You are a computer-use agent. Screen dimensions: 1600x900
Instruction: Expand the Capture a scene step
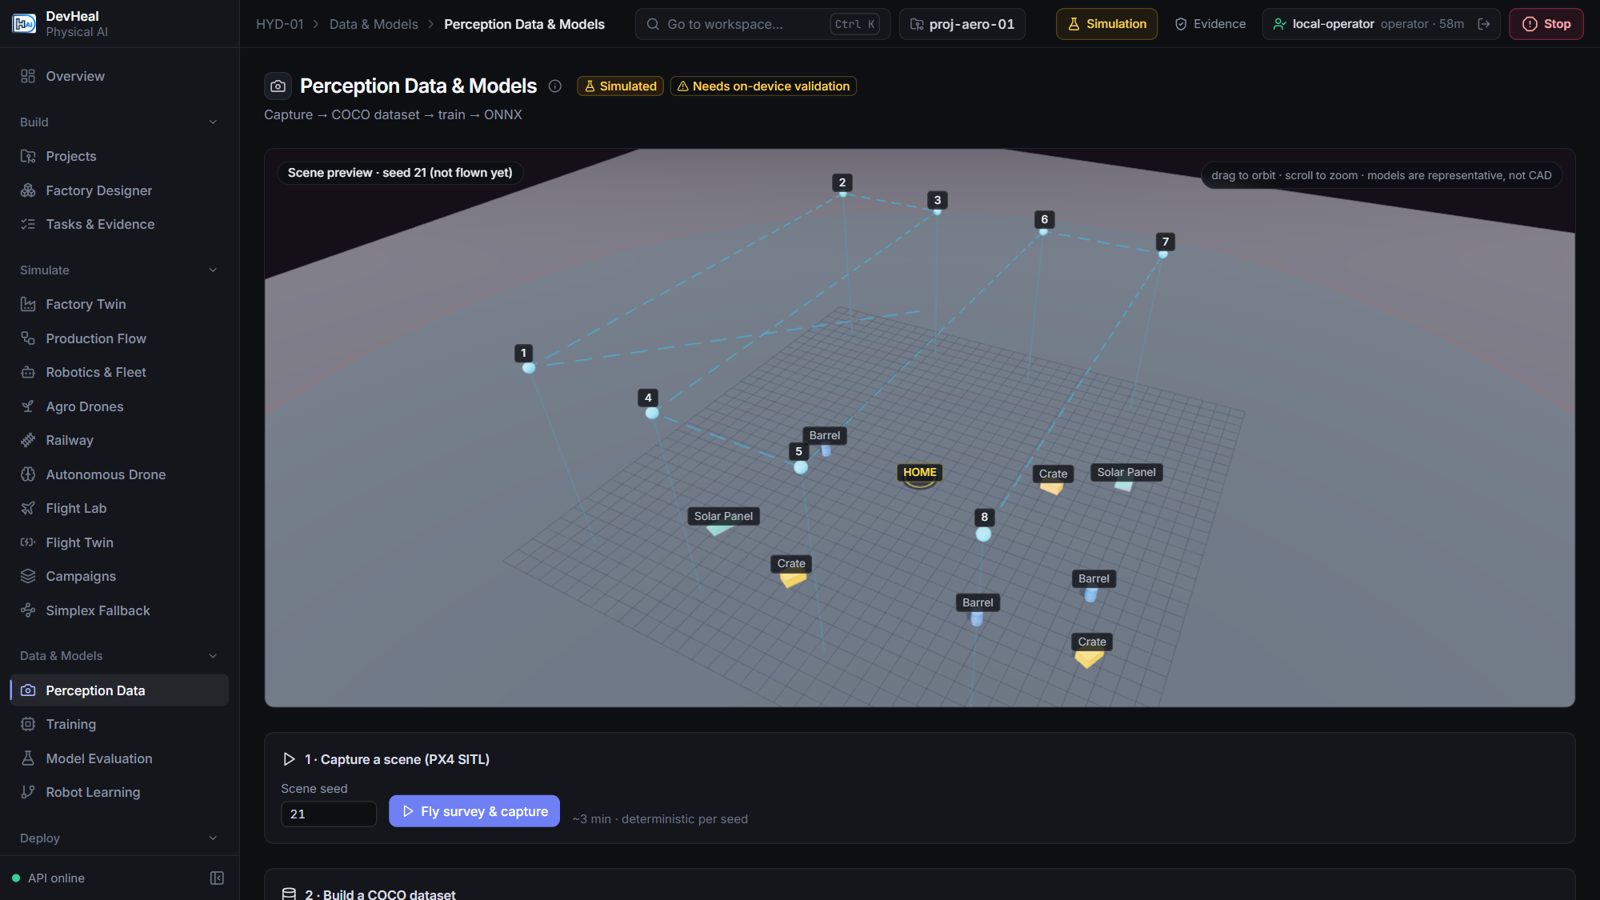click(289, 759)
